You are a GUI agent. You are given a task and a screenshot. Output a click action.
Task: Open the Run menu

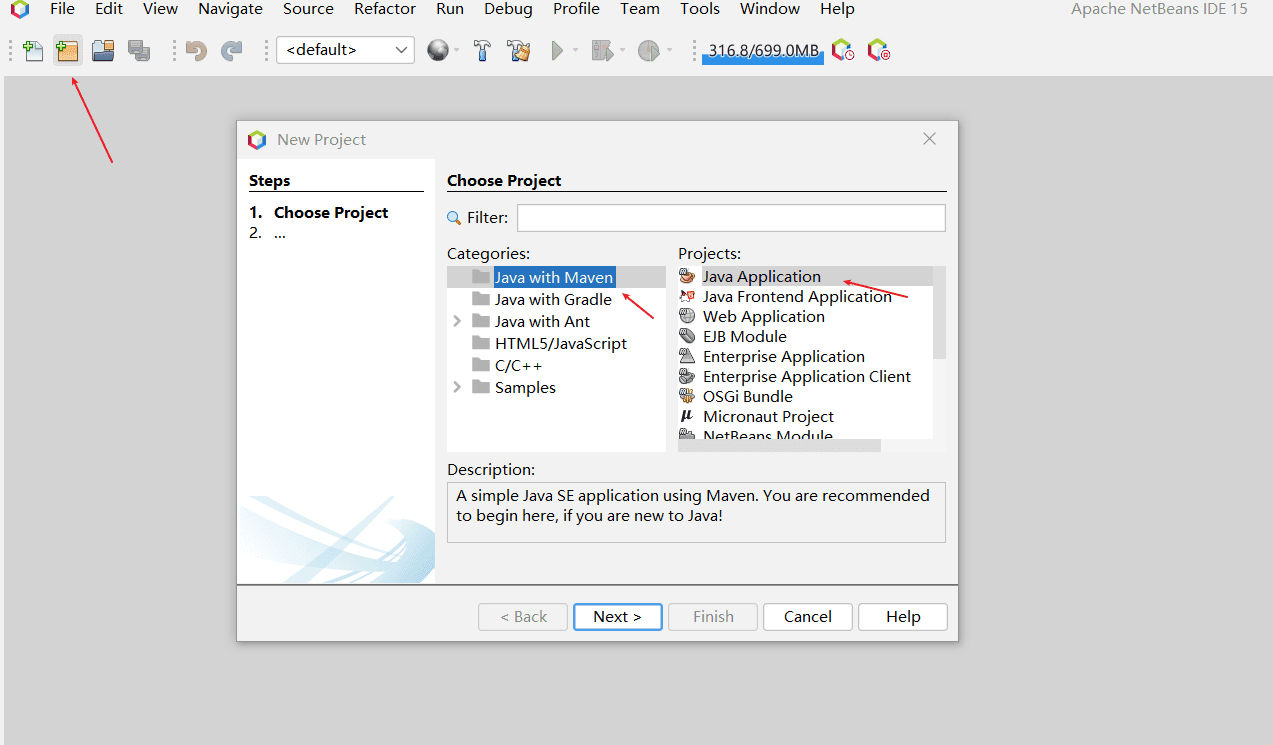[x=450, y=9]
